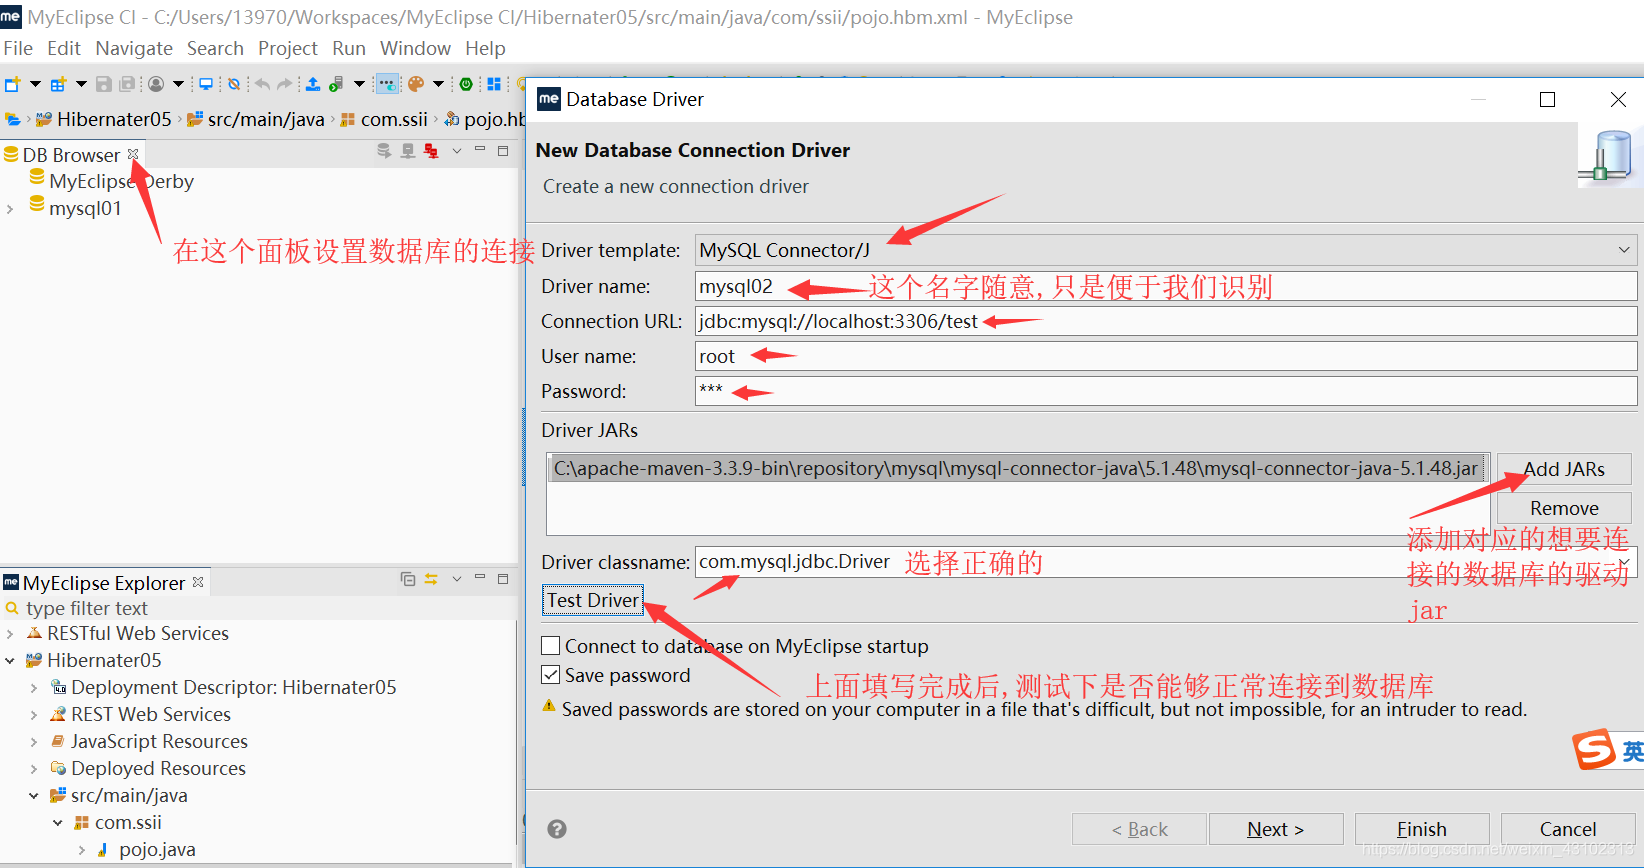Open the File menu
Viewport: 1644px width, 868px height.
(x=18, y=48)
